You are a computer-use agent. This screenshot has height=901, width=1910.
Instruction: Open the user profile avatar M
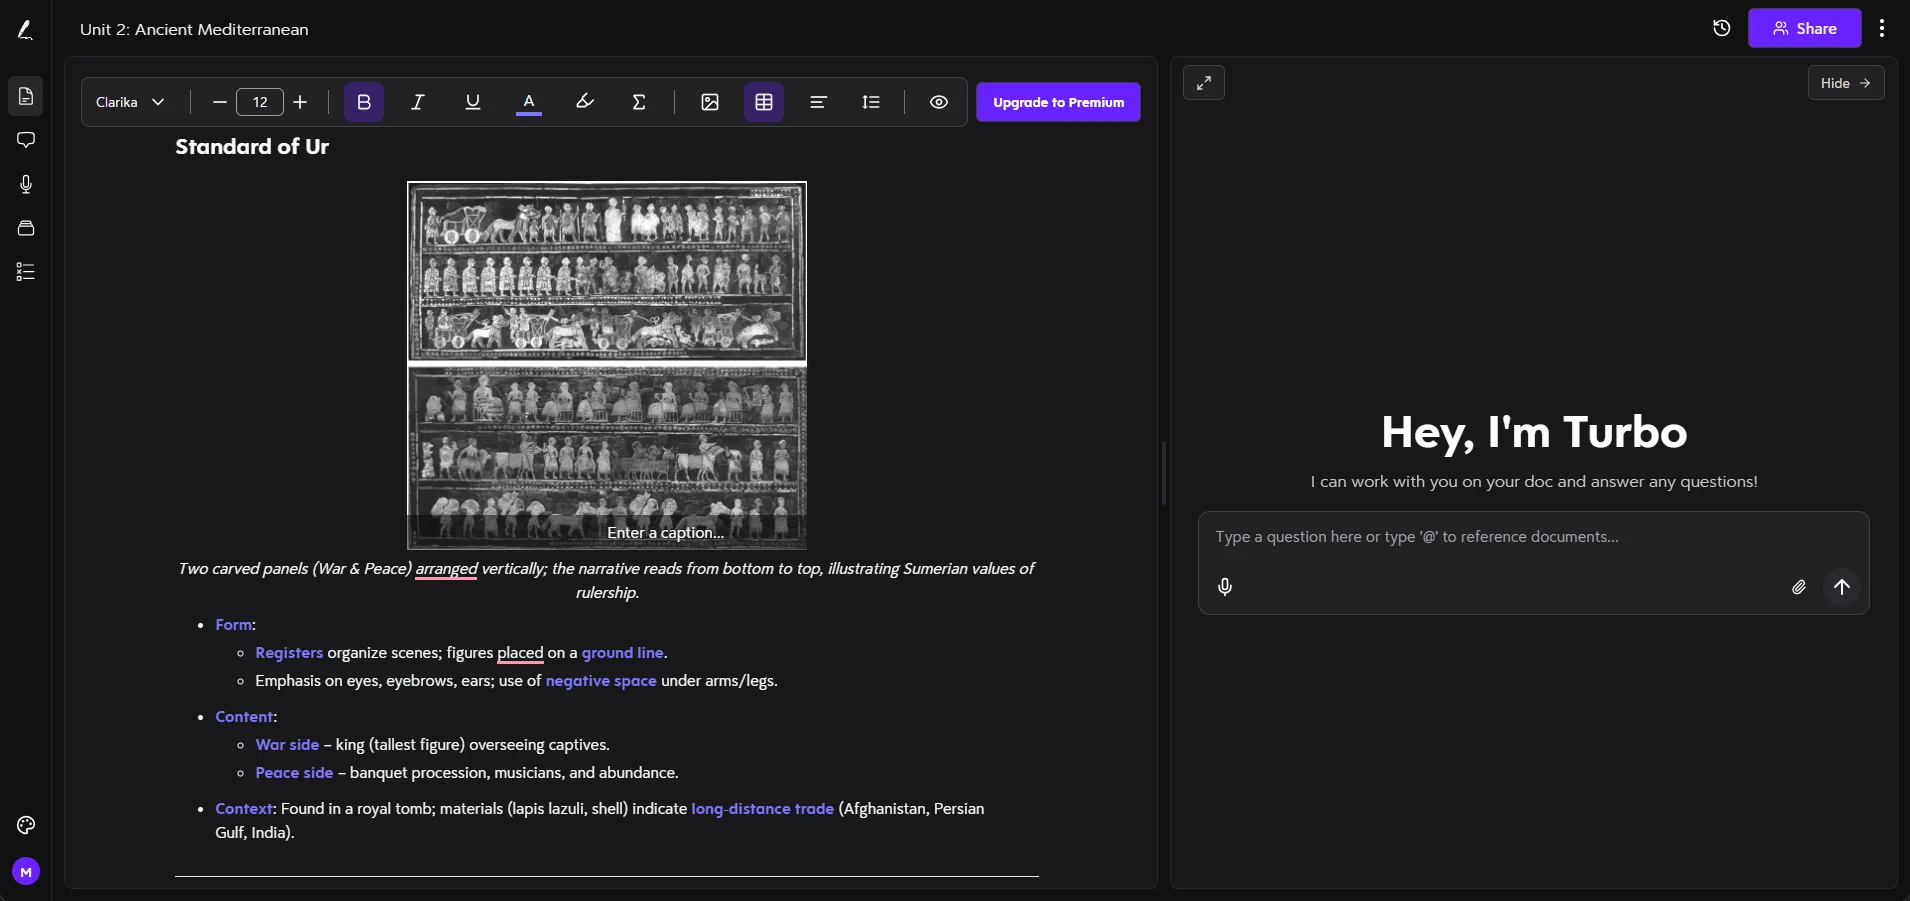pyautogui.click(x=26, y=872)
